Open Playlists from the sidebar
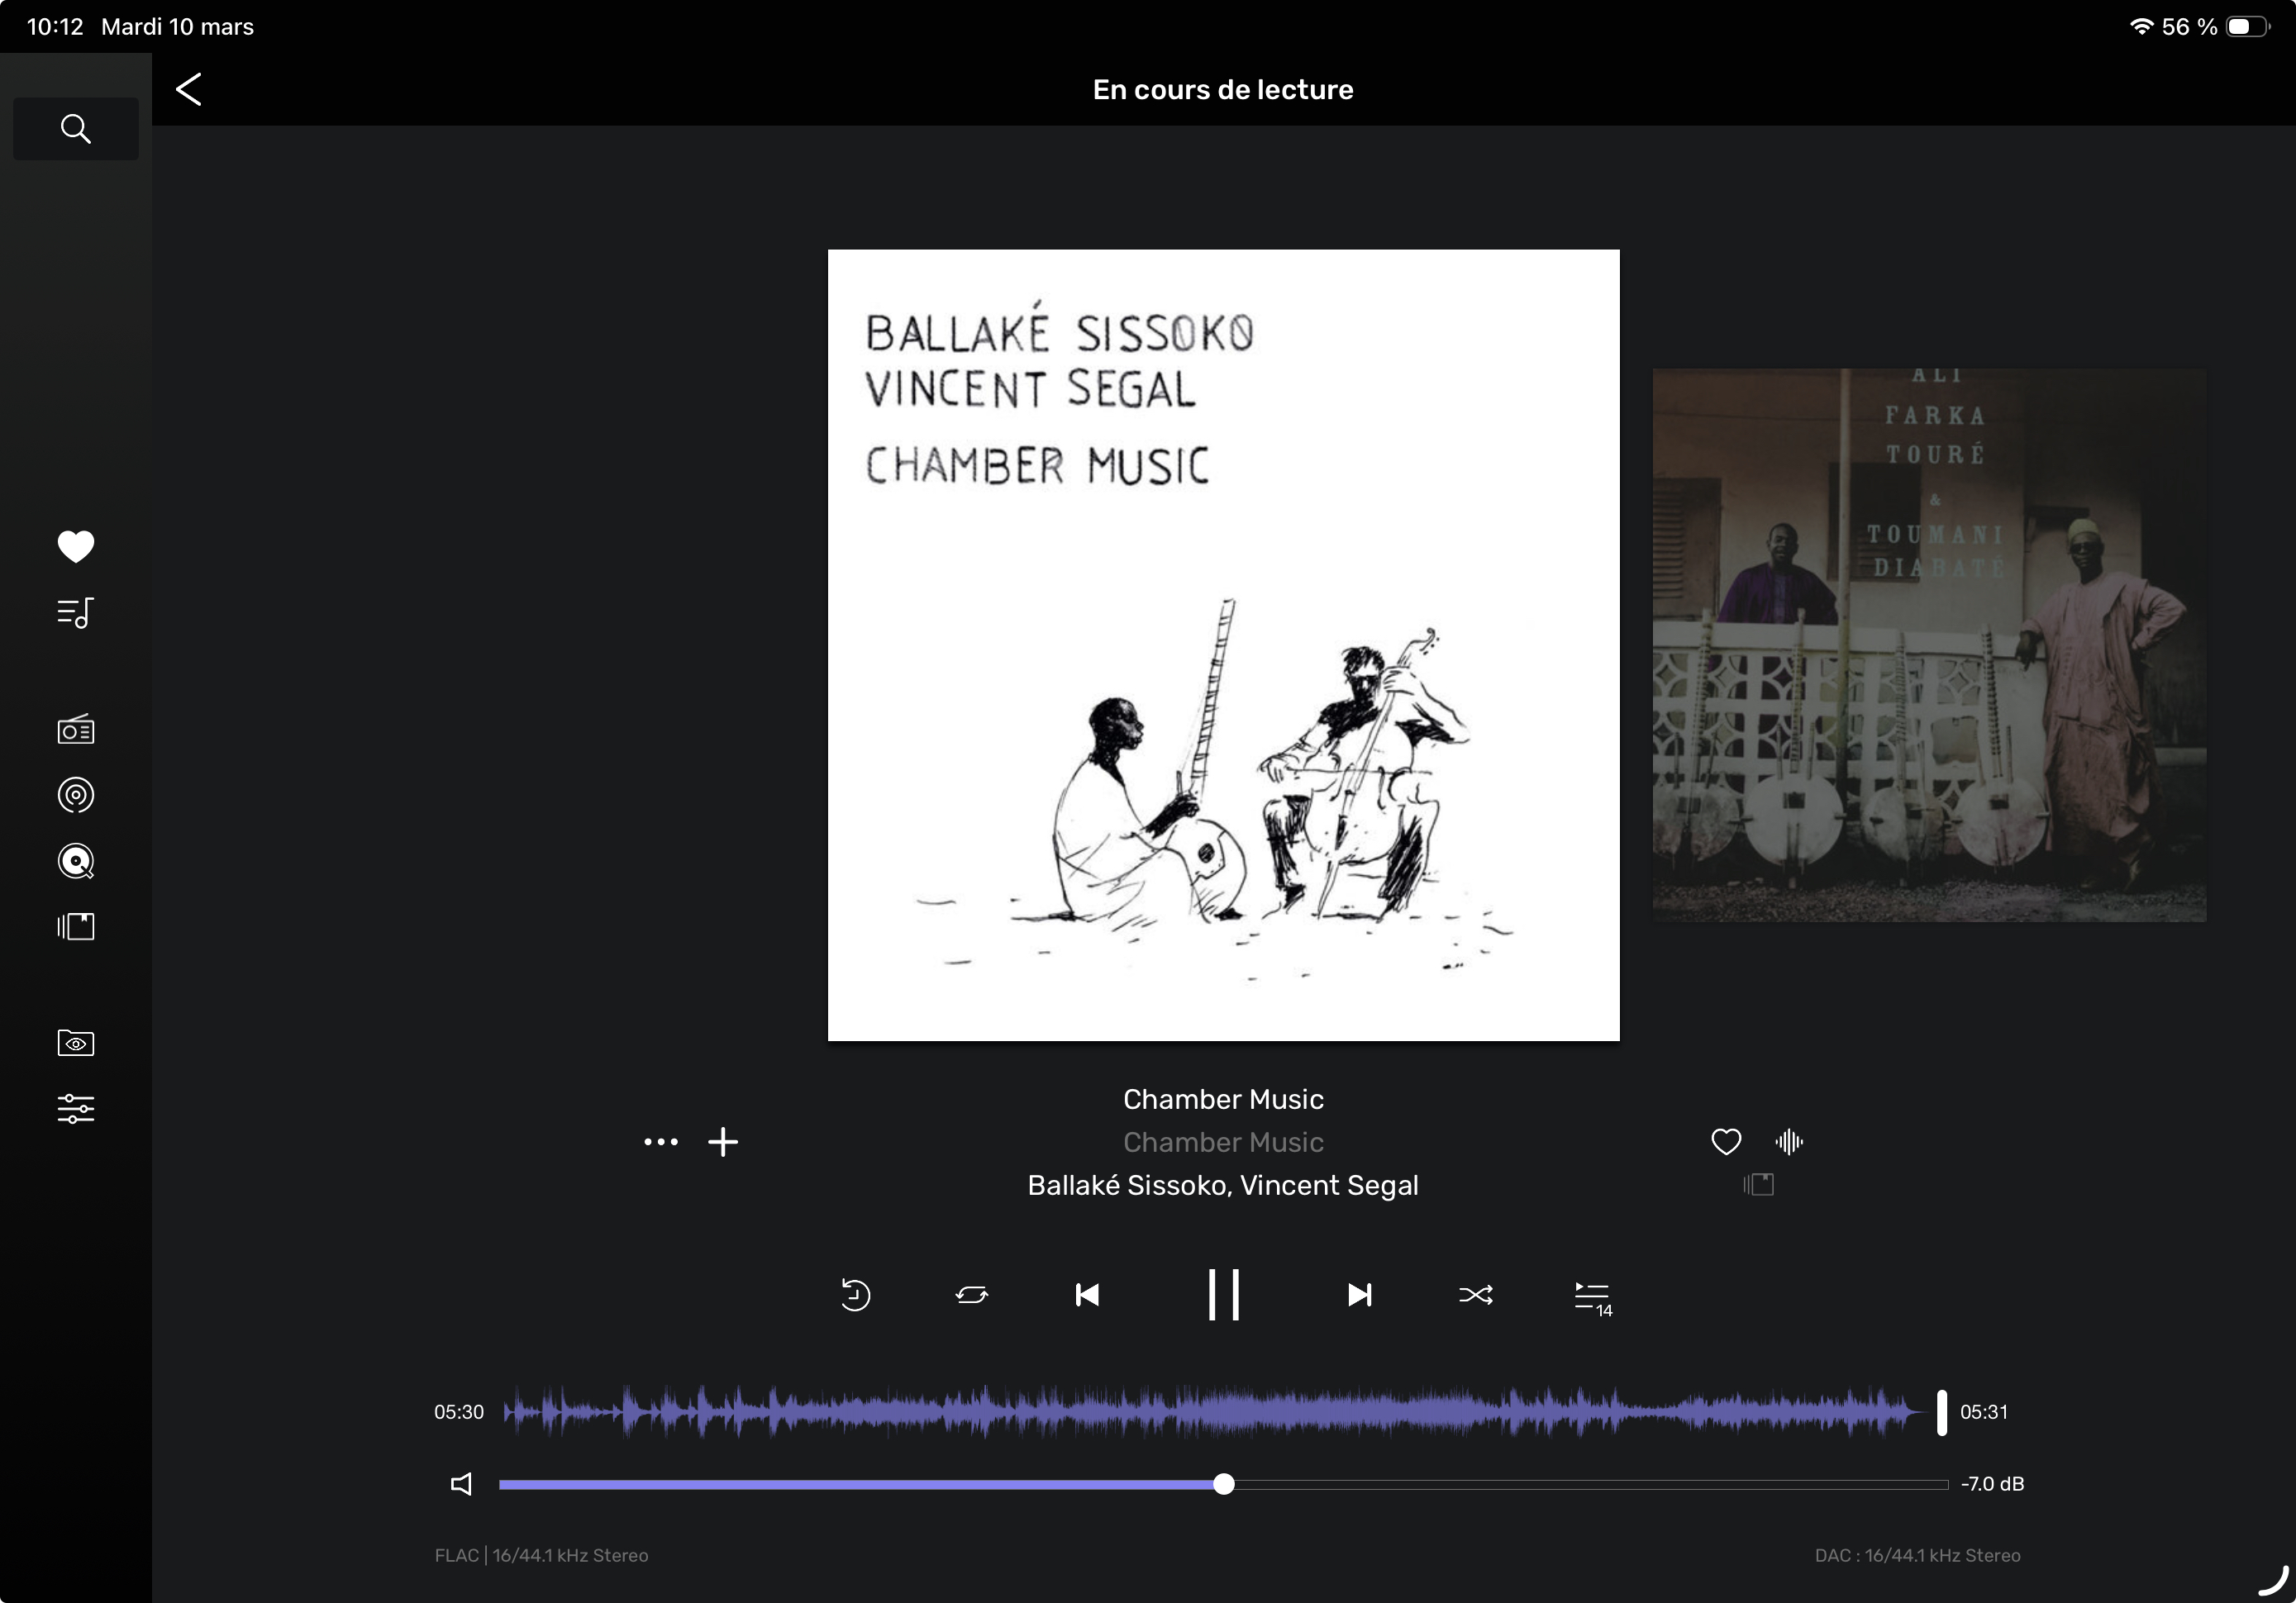2296x1603 pixels. tap(75, 612)
